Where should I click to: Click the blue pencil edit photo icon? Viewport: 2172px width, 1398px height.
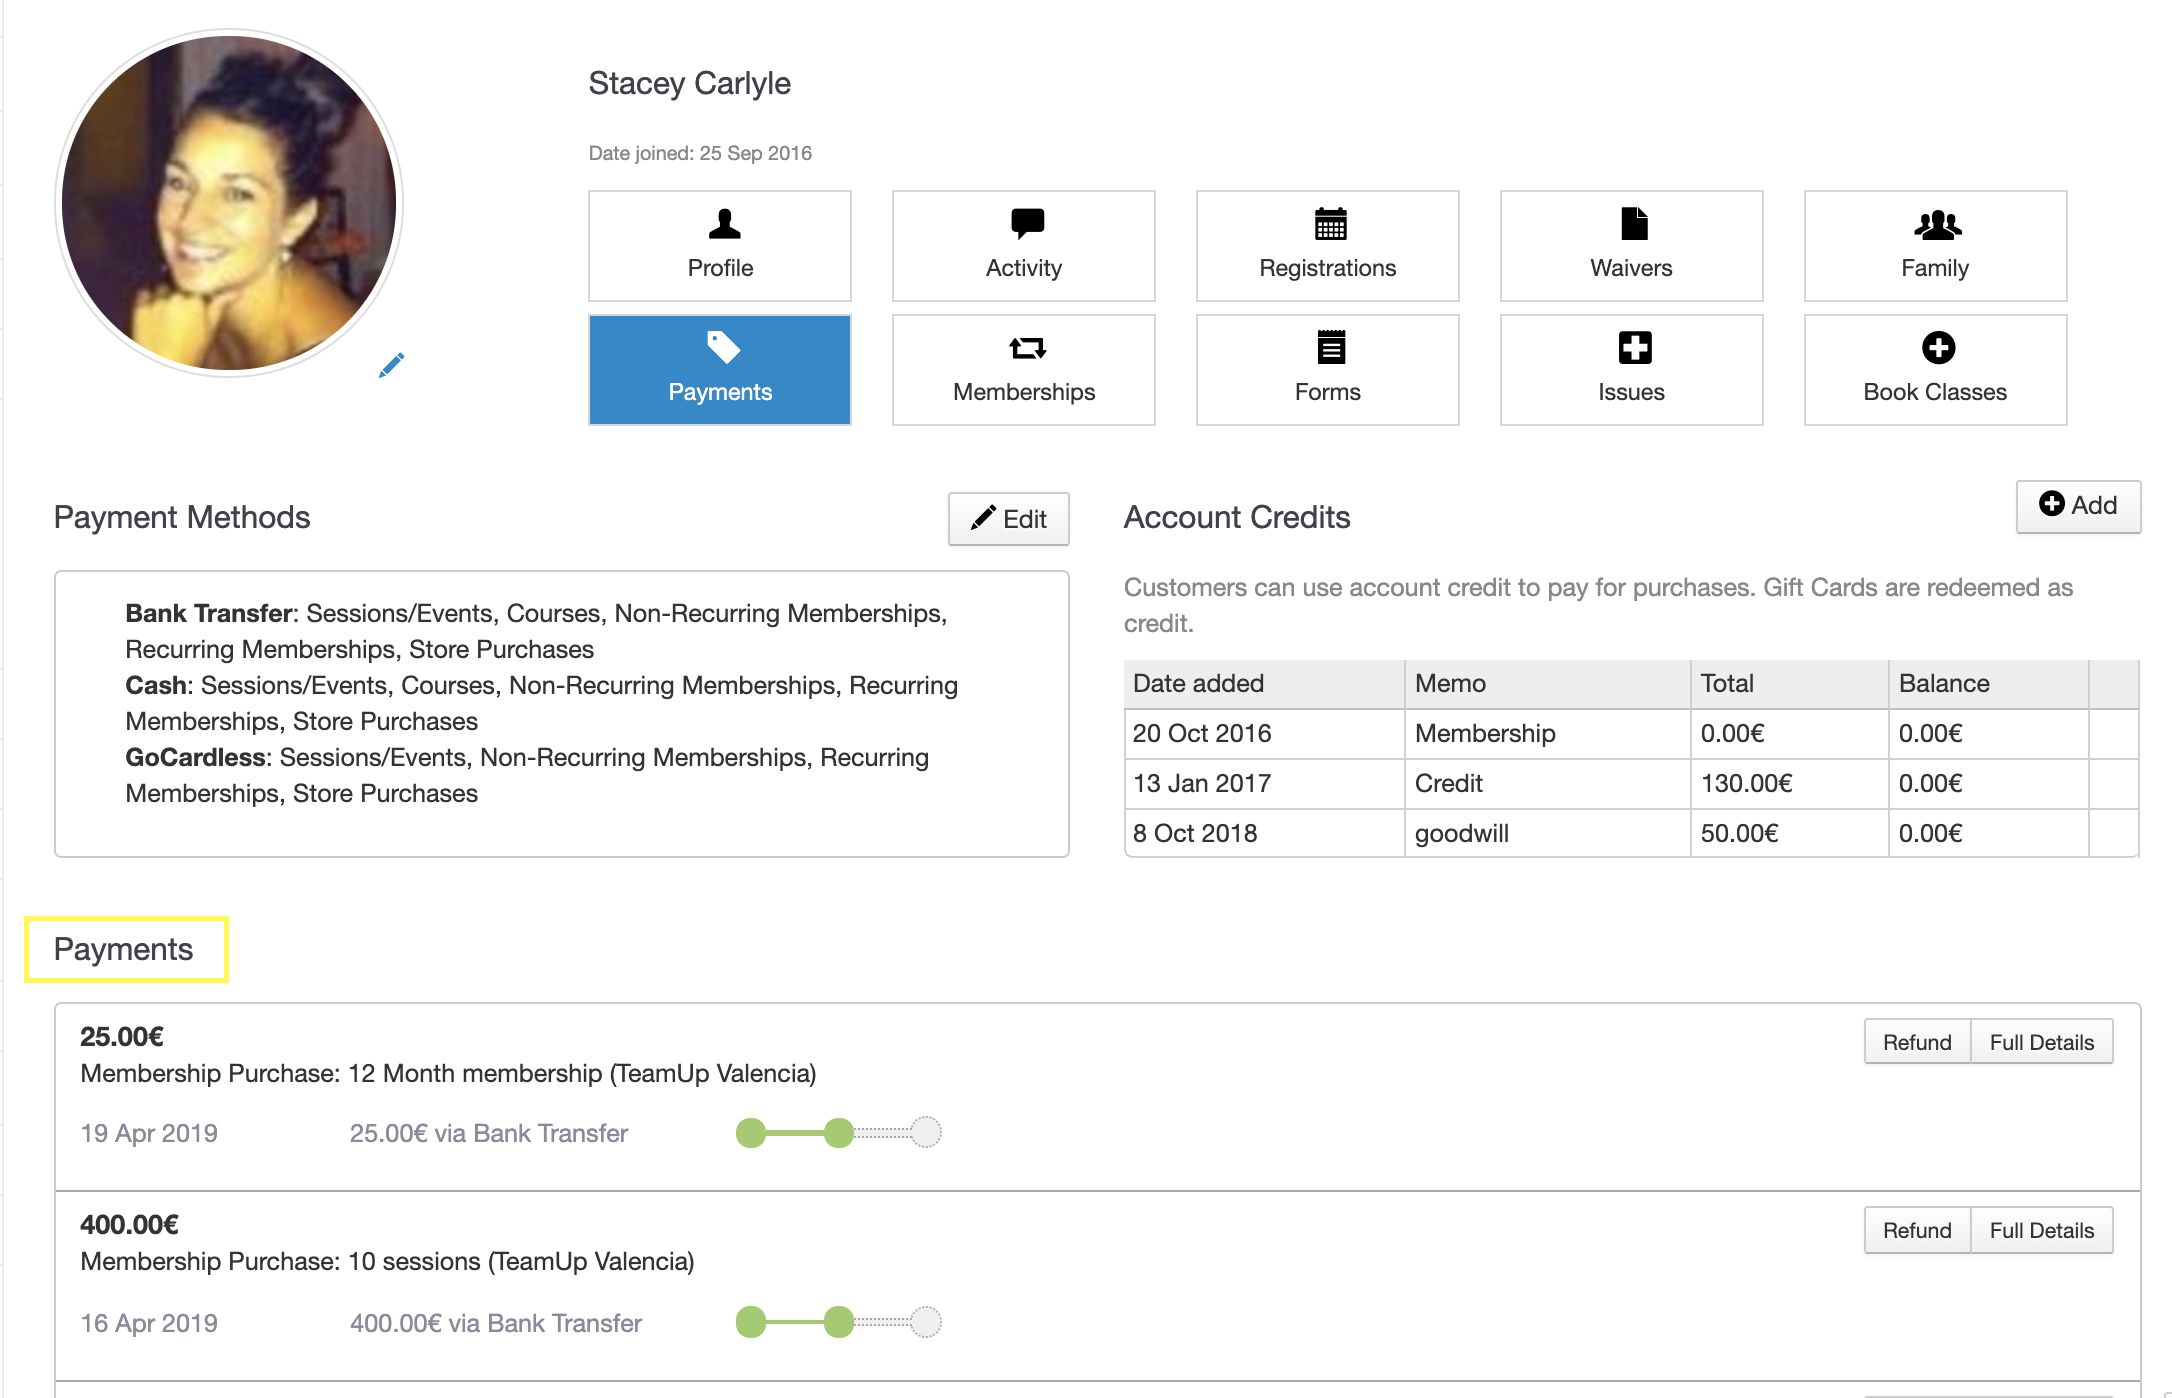391,365
